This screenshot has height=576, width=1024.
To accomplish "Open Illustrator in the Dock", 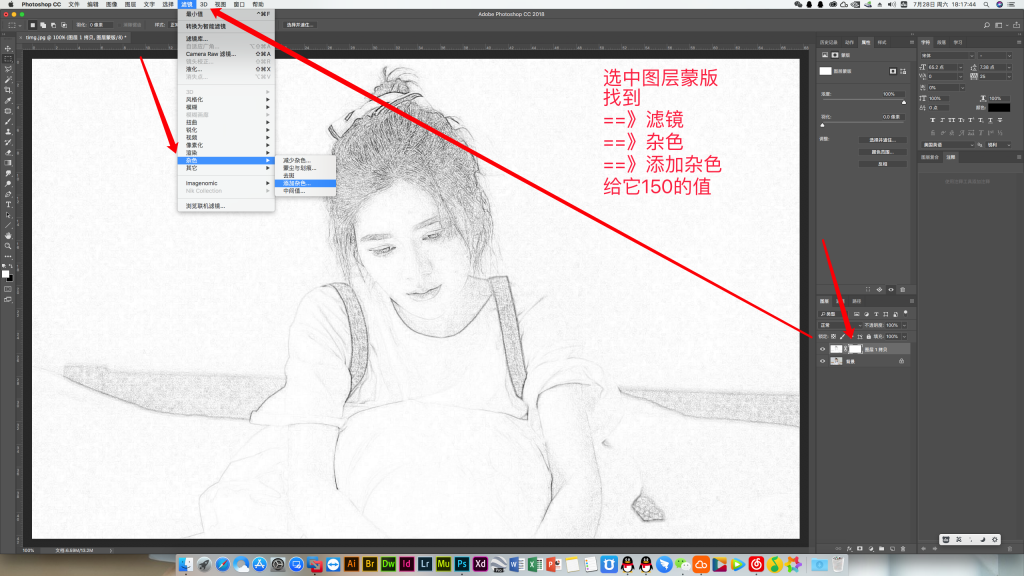I will click(351, 564).
